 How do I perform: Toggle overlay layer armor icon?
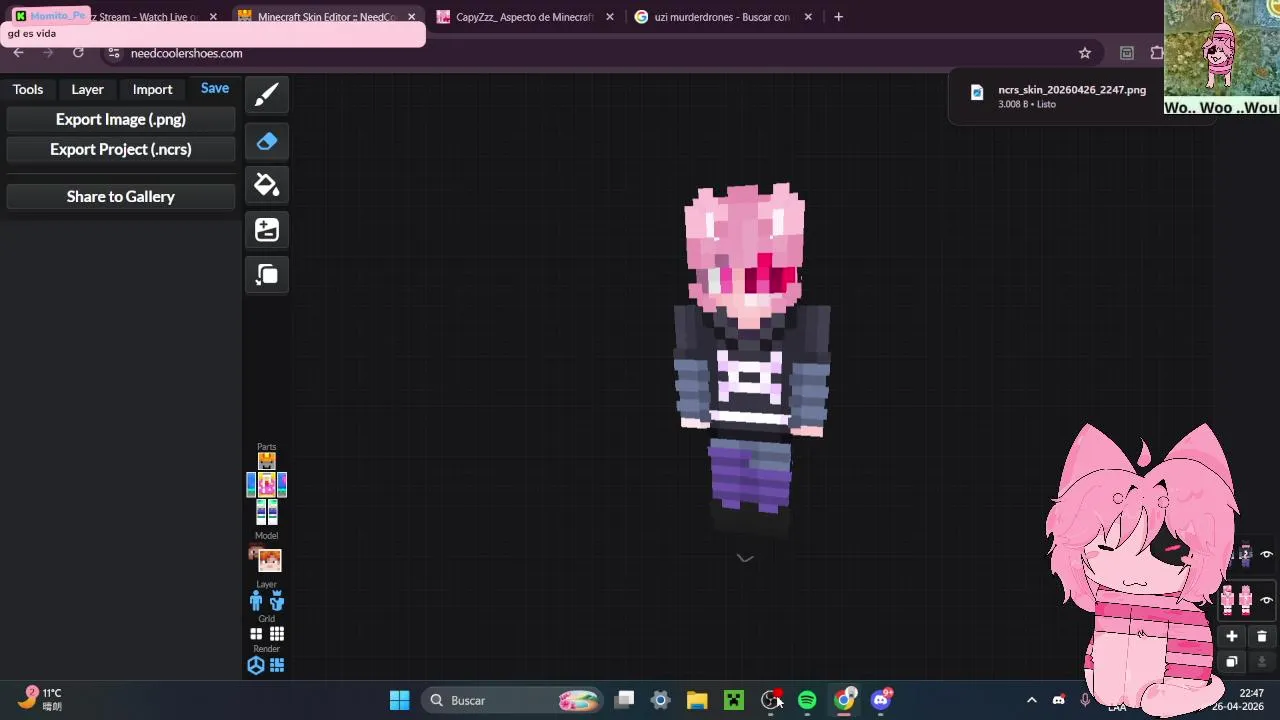coord(277,601)
